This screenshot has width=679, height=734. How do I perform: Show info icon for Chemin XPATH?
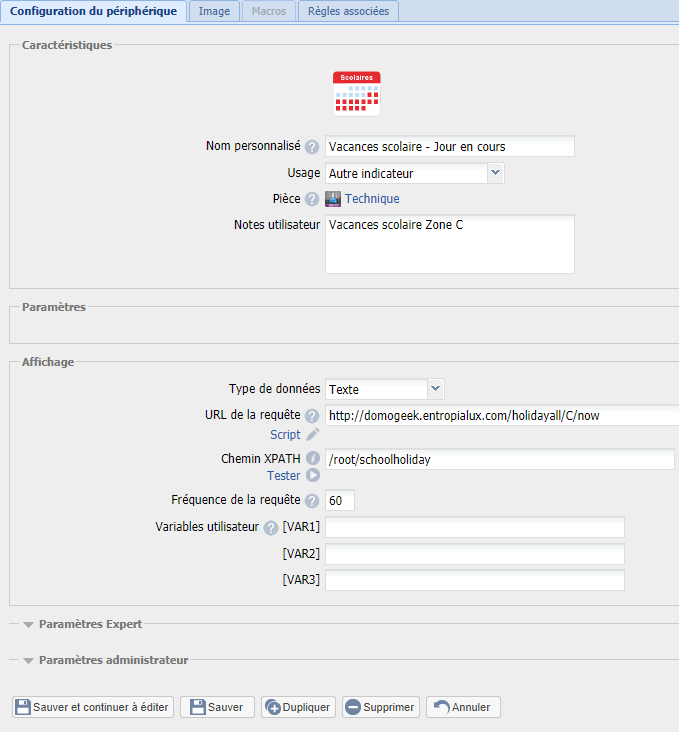click(x=313, y=458)
